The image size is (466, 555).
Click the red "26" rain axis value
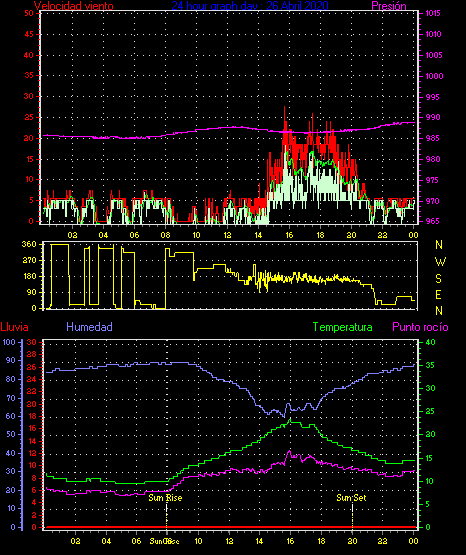[32, 367]
